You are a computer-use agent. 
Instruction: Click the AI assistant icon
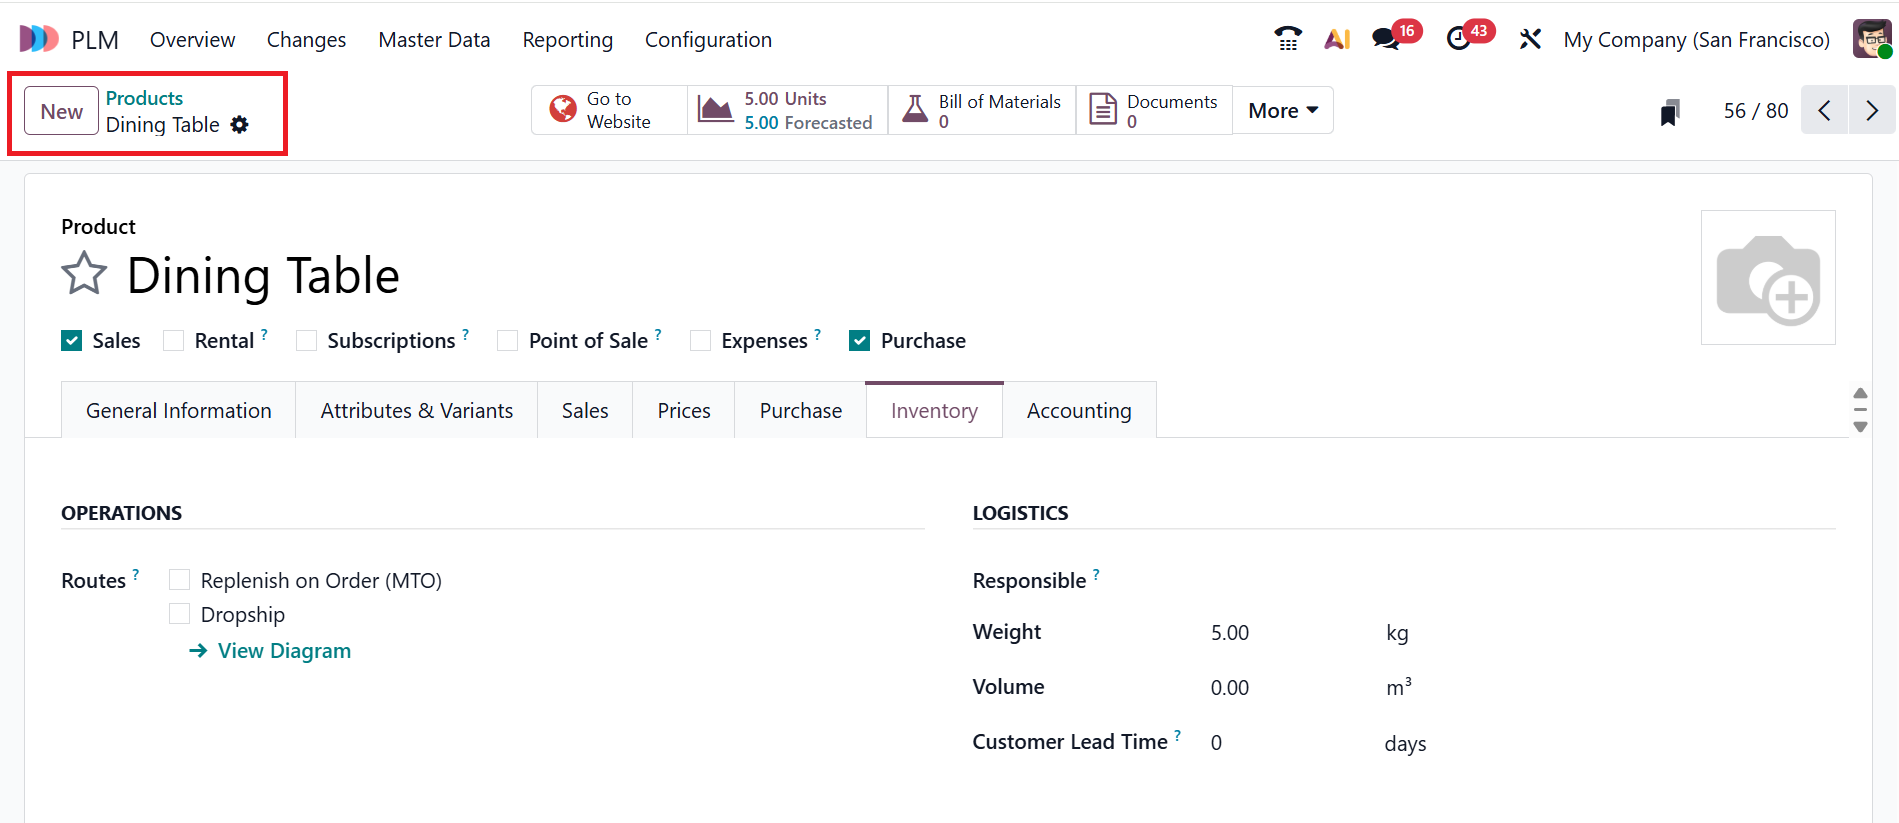click(1337, 40)
